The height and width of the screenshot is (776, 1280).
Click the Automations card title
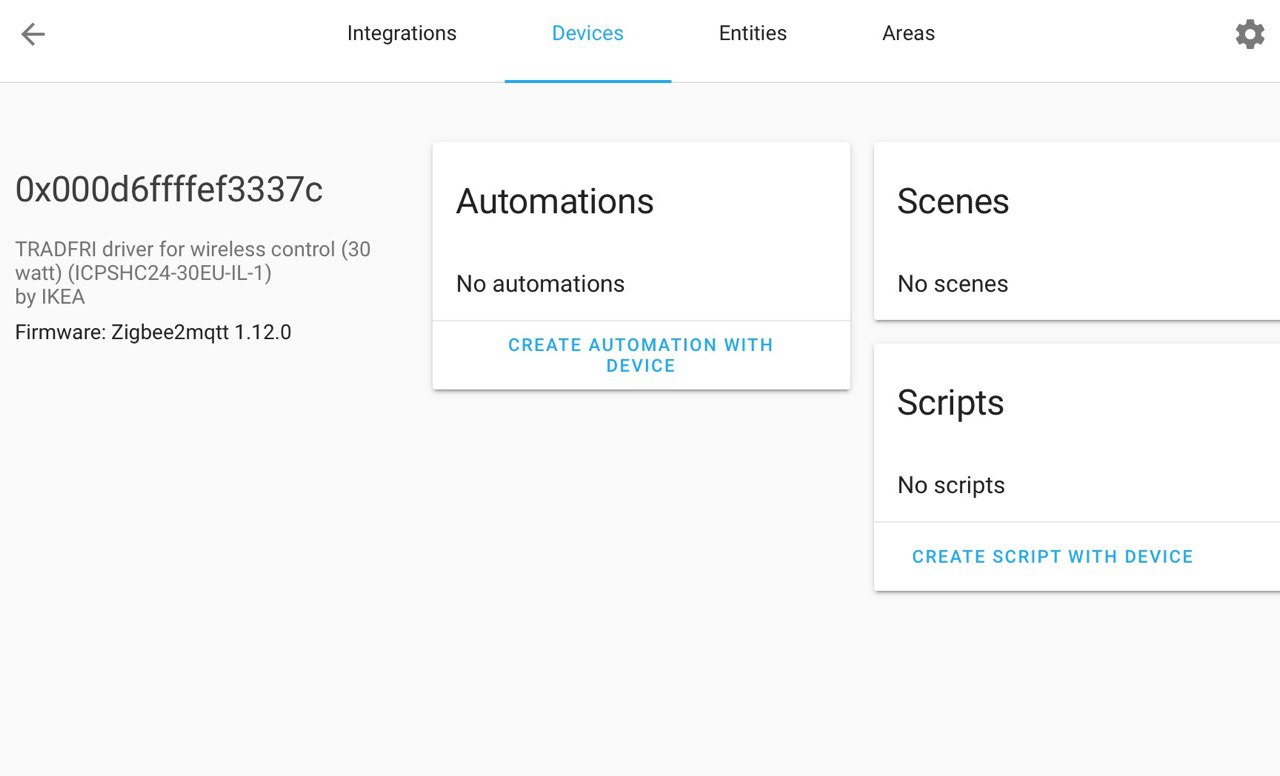(x=554, y=202)
